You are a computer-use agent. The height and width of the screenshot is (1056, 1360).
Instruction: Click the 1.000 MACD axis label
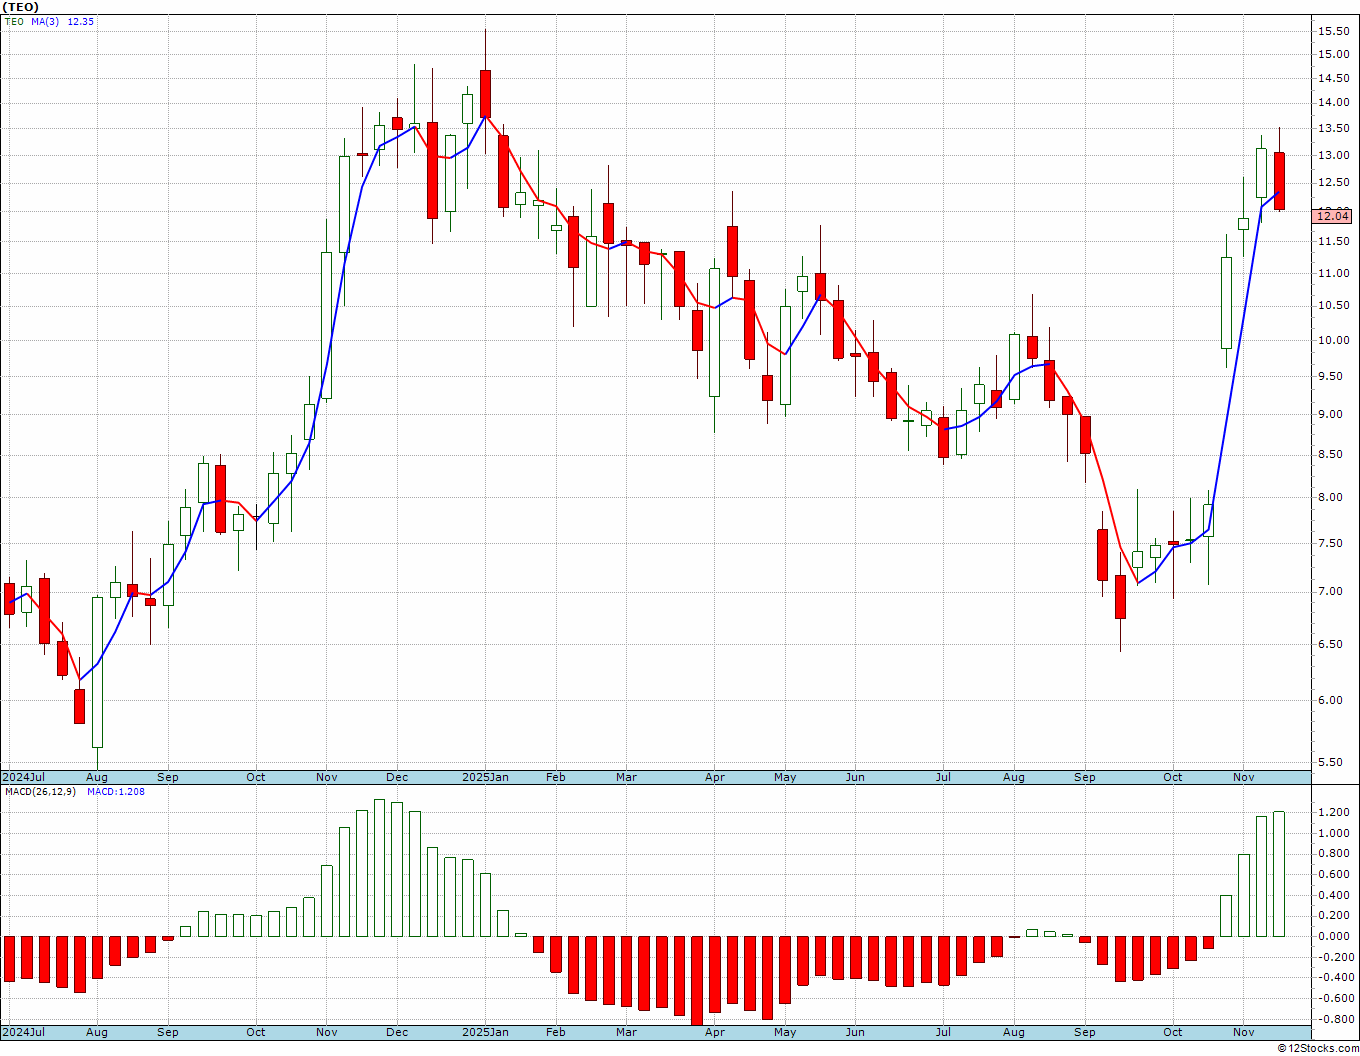[1334, 833]
